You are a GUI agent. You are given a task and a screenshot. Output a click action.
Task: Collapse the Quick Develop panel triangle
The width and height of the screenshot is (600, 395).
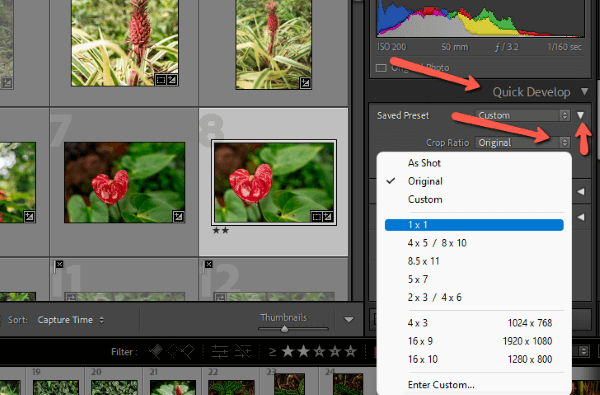click(x=584, y=91)
